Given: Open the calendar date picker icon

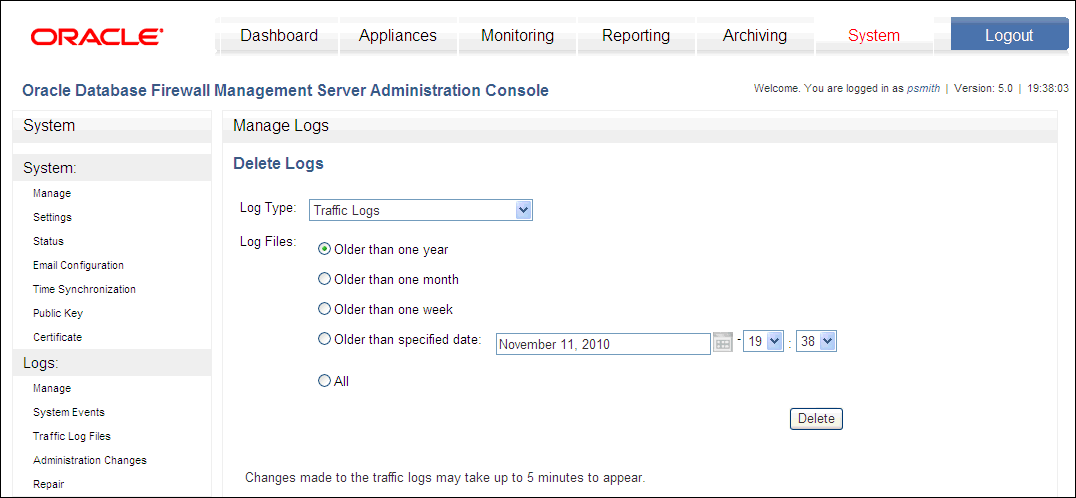Looking at the screenshot, I should 723,342.
